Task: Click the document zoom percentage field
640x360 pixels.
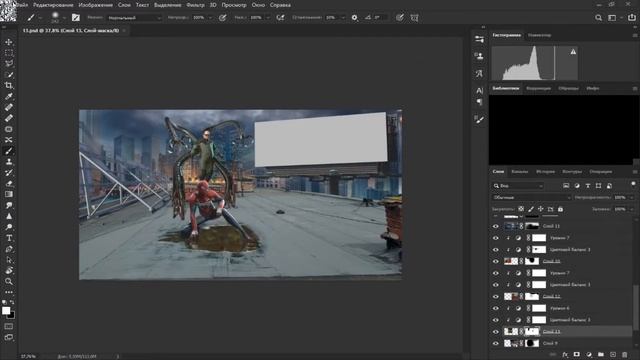Action: [28, 356]
